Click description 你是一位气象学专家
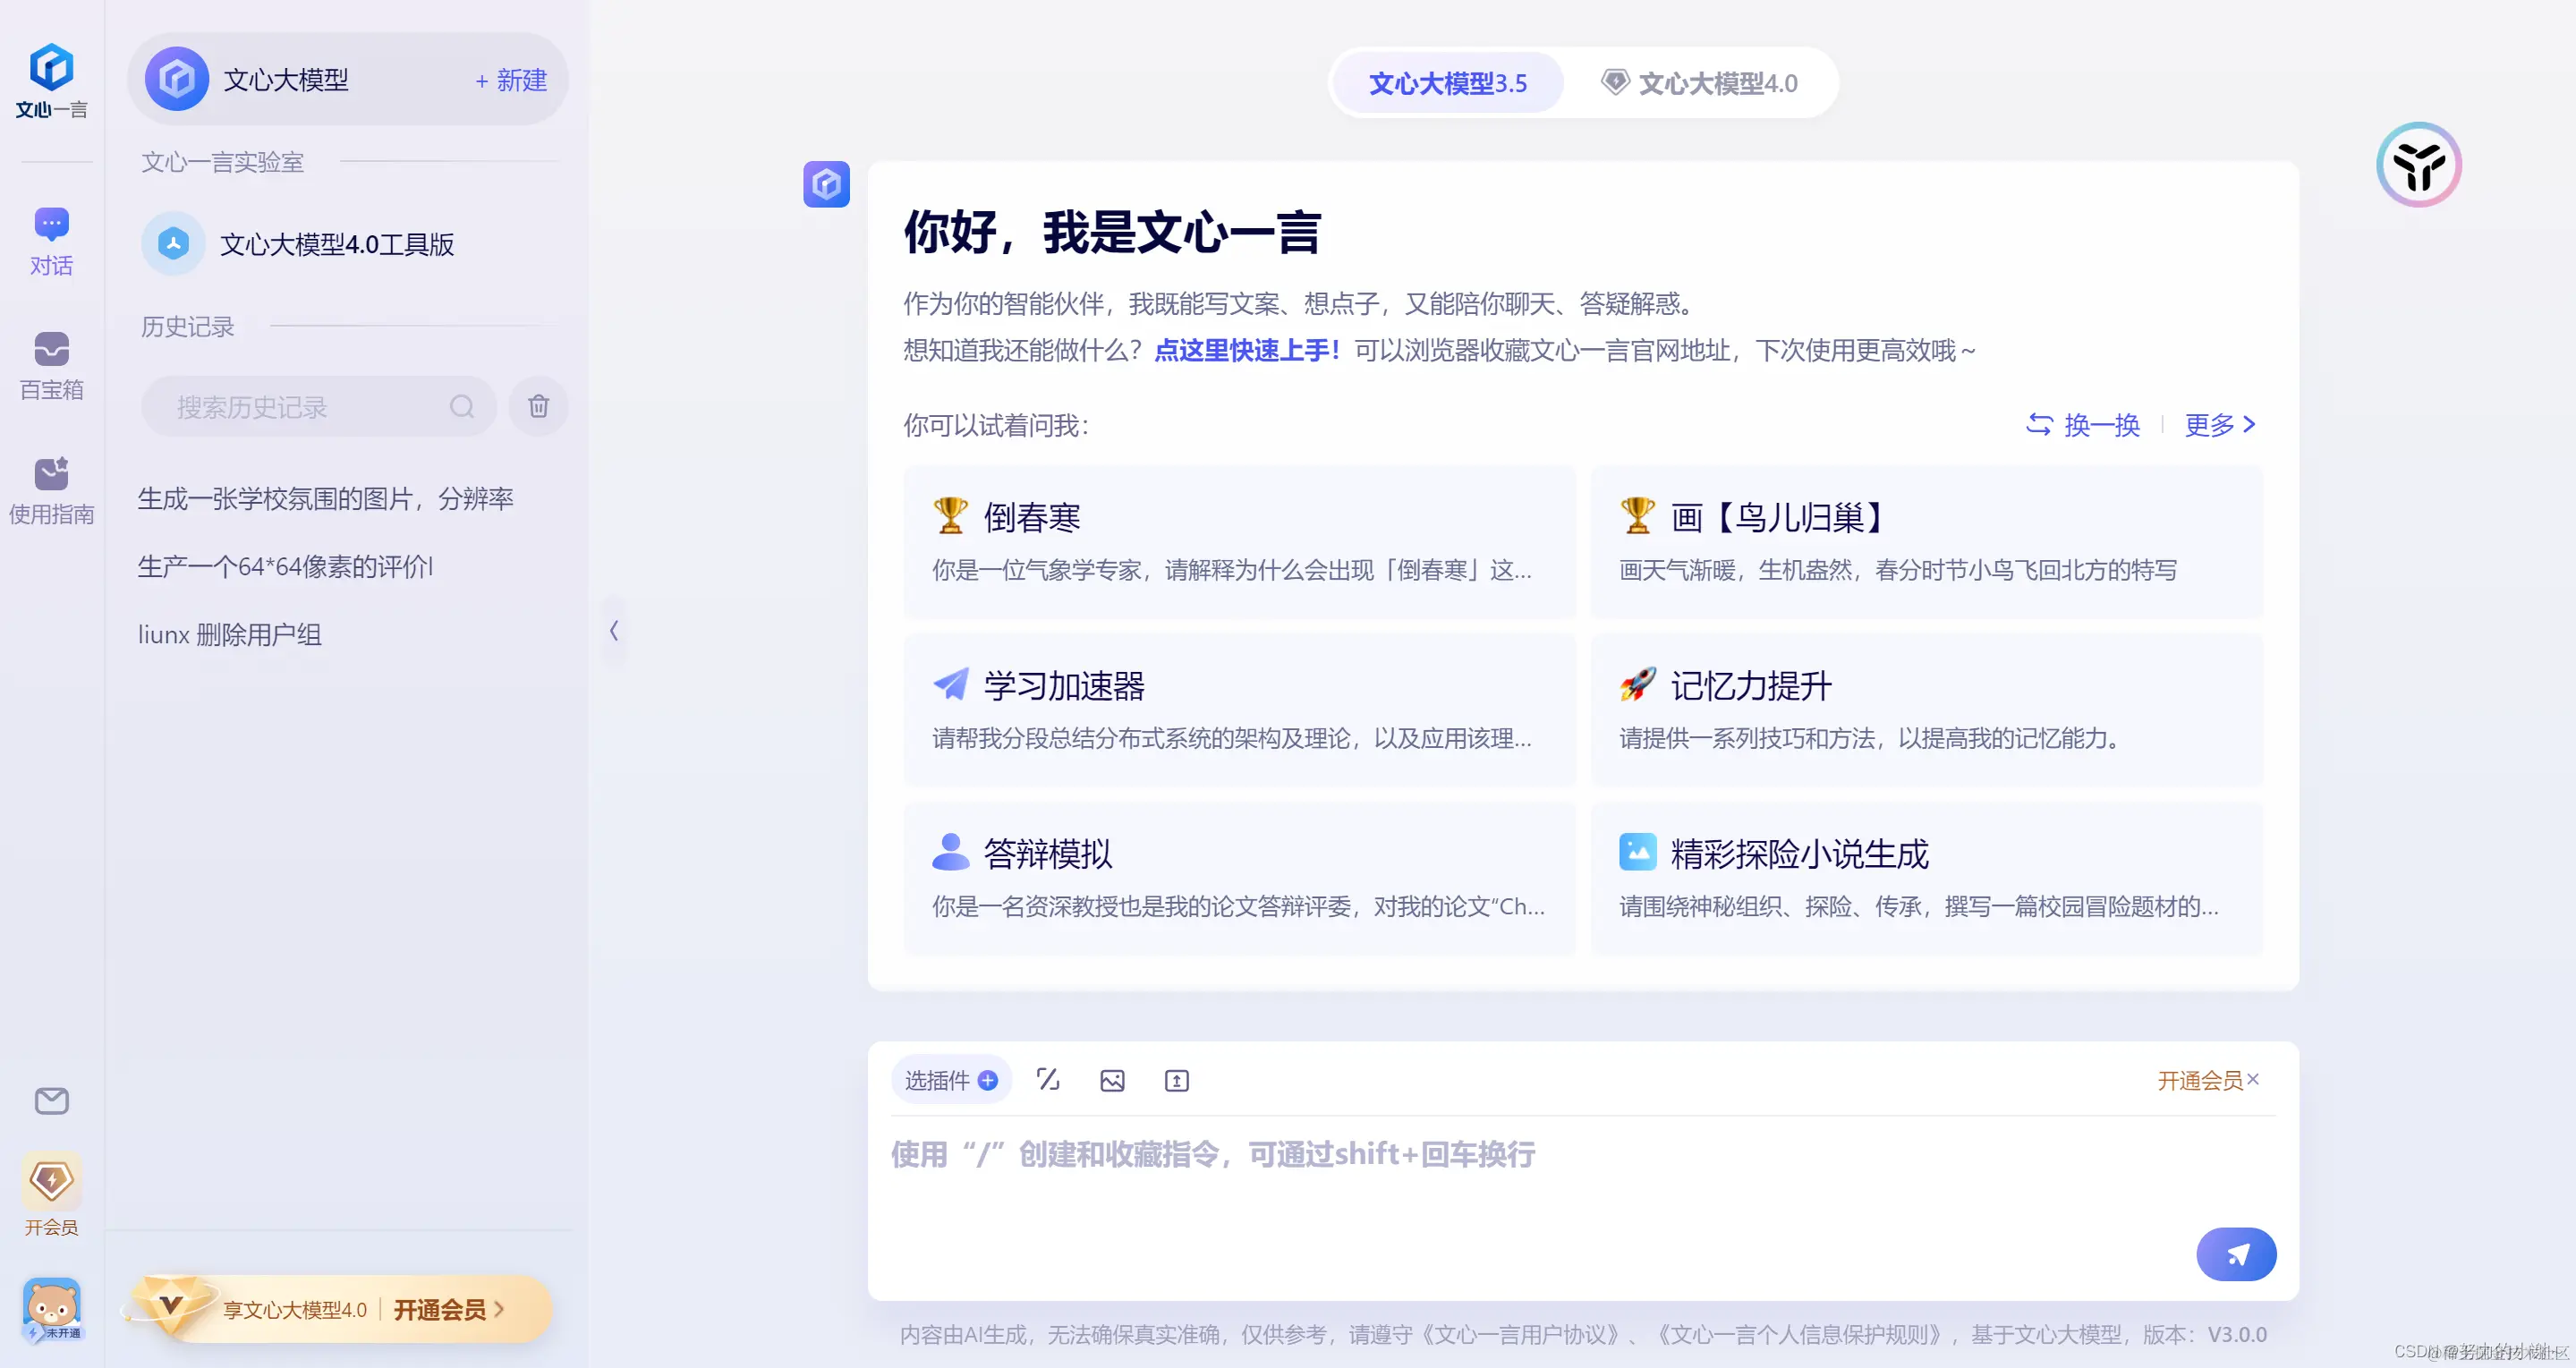This screenshot has width=2576, height=1368. click(x=1232, y=570)
